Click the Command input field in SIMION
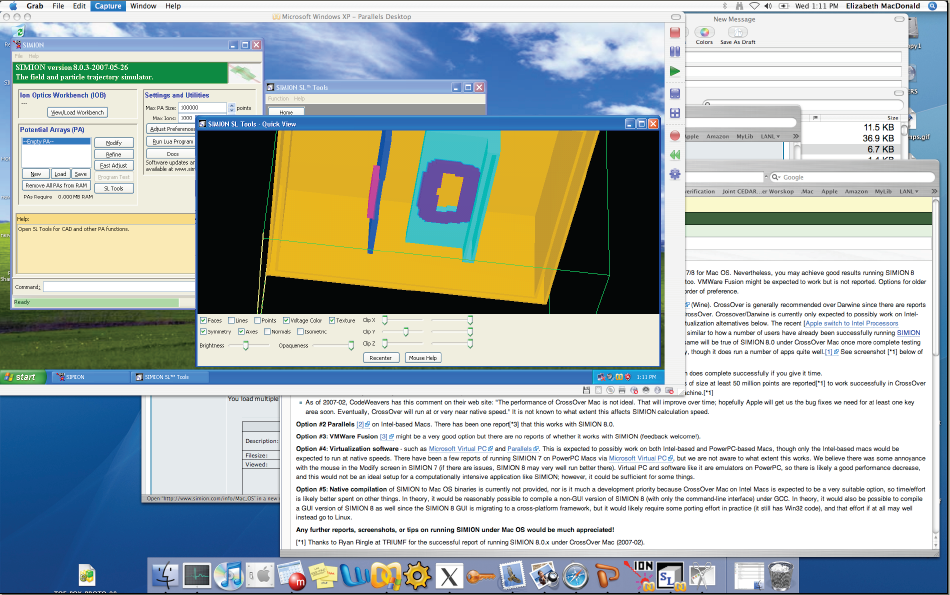This screenshot has width=950, height=595. pyautogui.click(x=120, y=287)
